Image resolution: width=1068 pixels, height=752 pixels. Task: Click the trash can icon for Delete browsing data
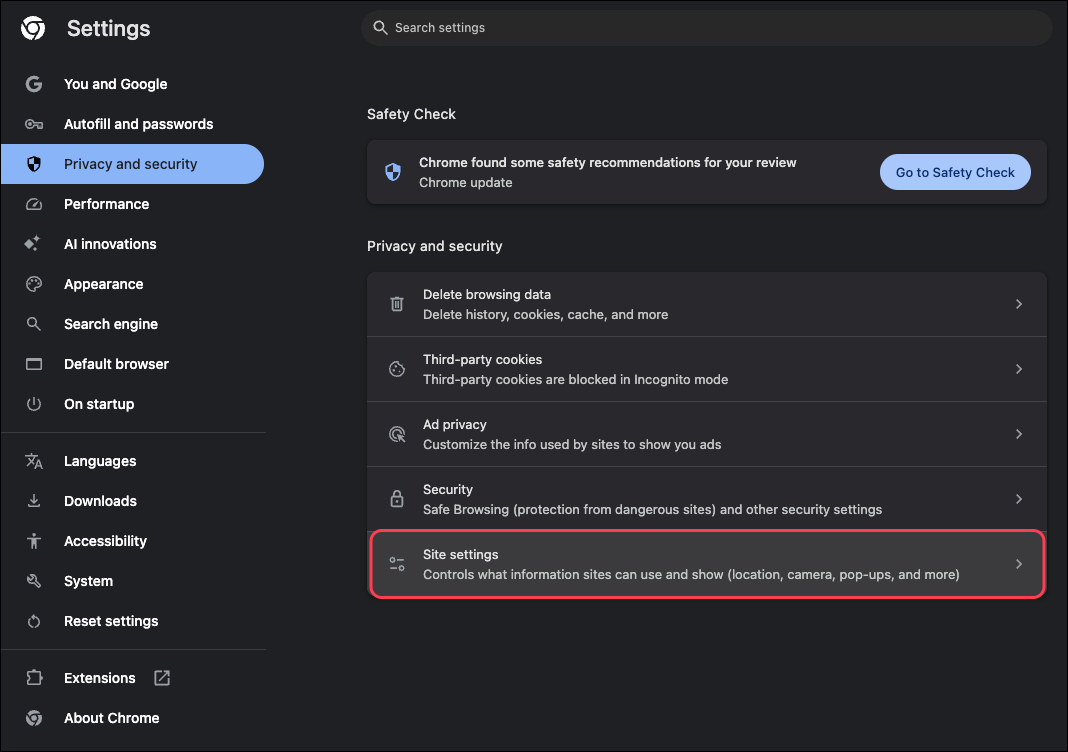pos(397,304)
